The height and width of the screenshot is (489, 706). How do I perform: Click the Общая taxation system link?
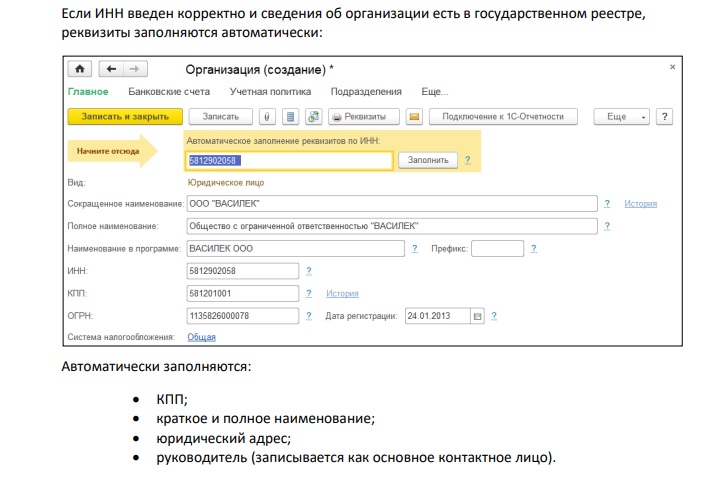coord(202,338)
